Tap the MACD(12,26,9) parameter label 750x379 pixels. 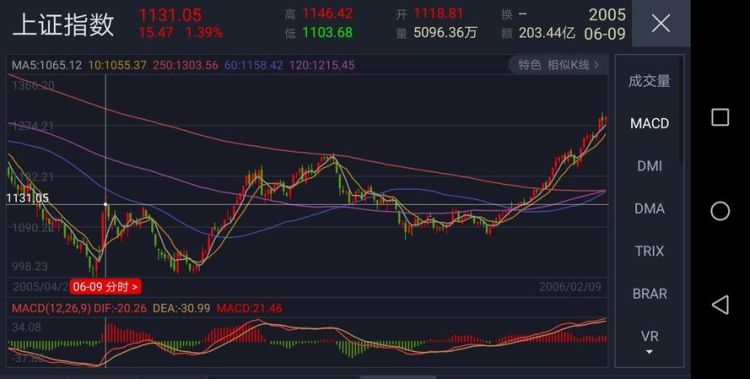(x=51, y=308)
